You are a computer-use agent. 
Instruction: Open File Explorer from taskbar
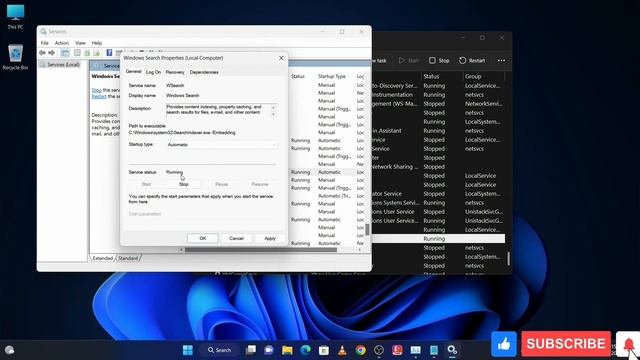coord(287,350)
